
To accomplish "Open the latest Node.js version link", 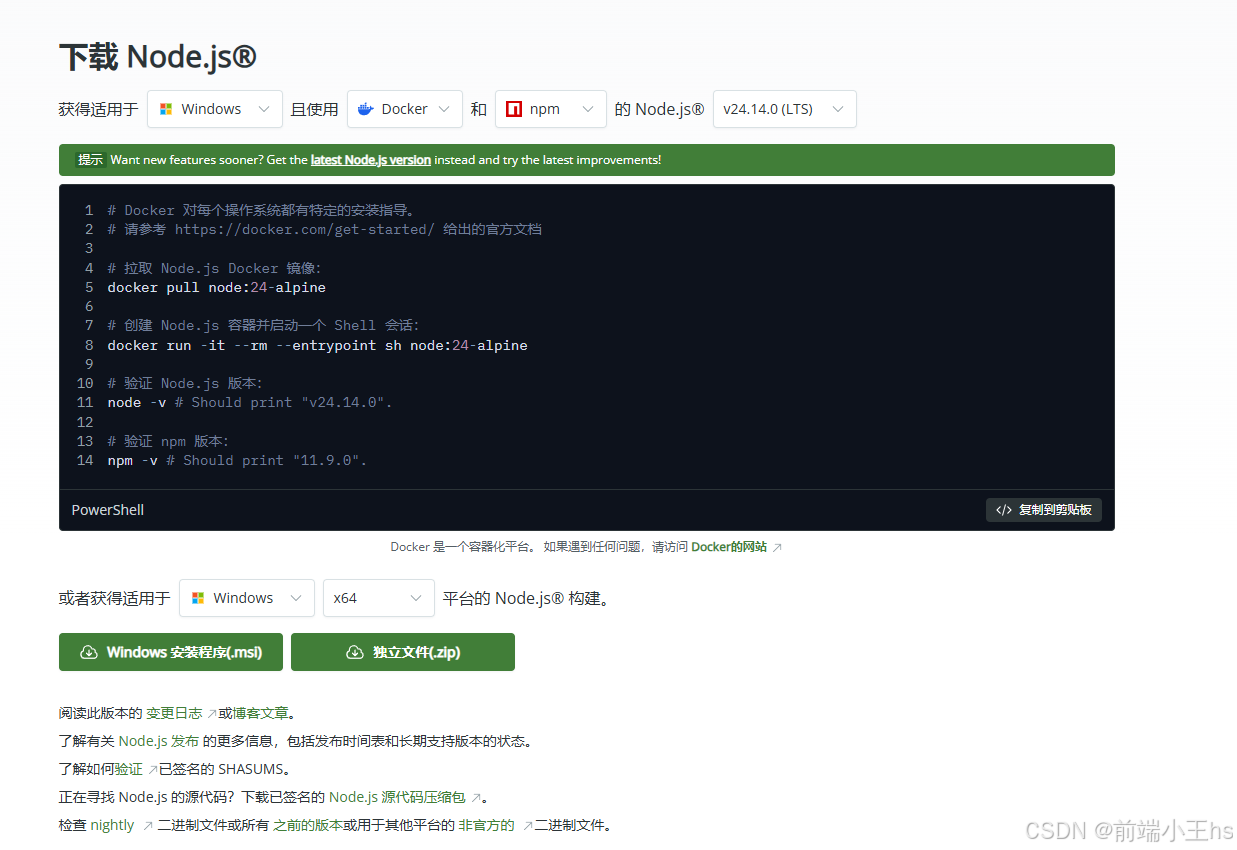I will [x=371, y=160].
